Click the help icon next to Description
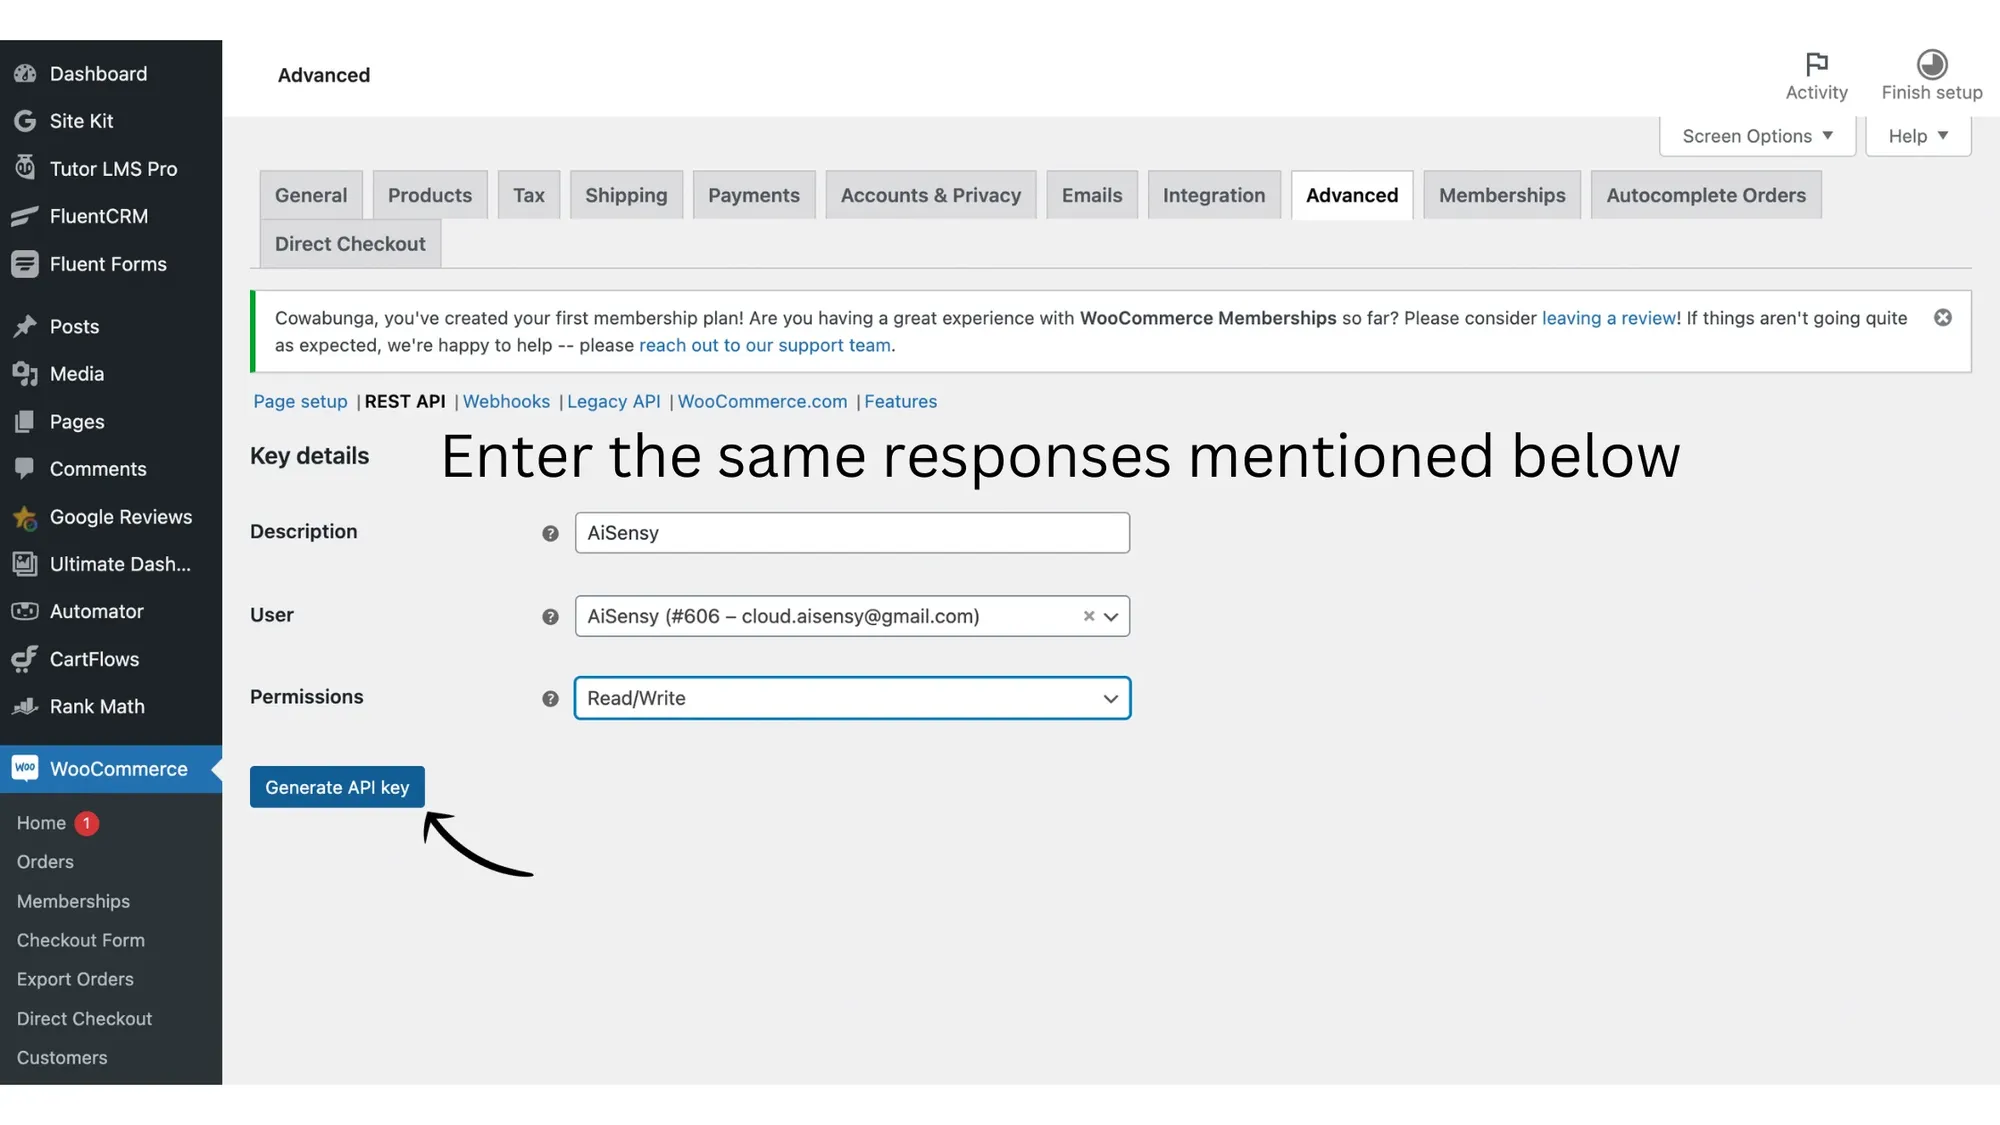 [550, 534]
